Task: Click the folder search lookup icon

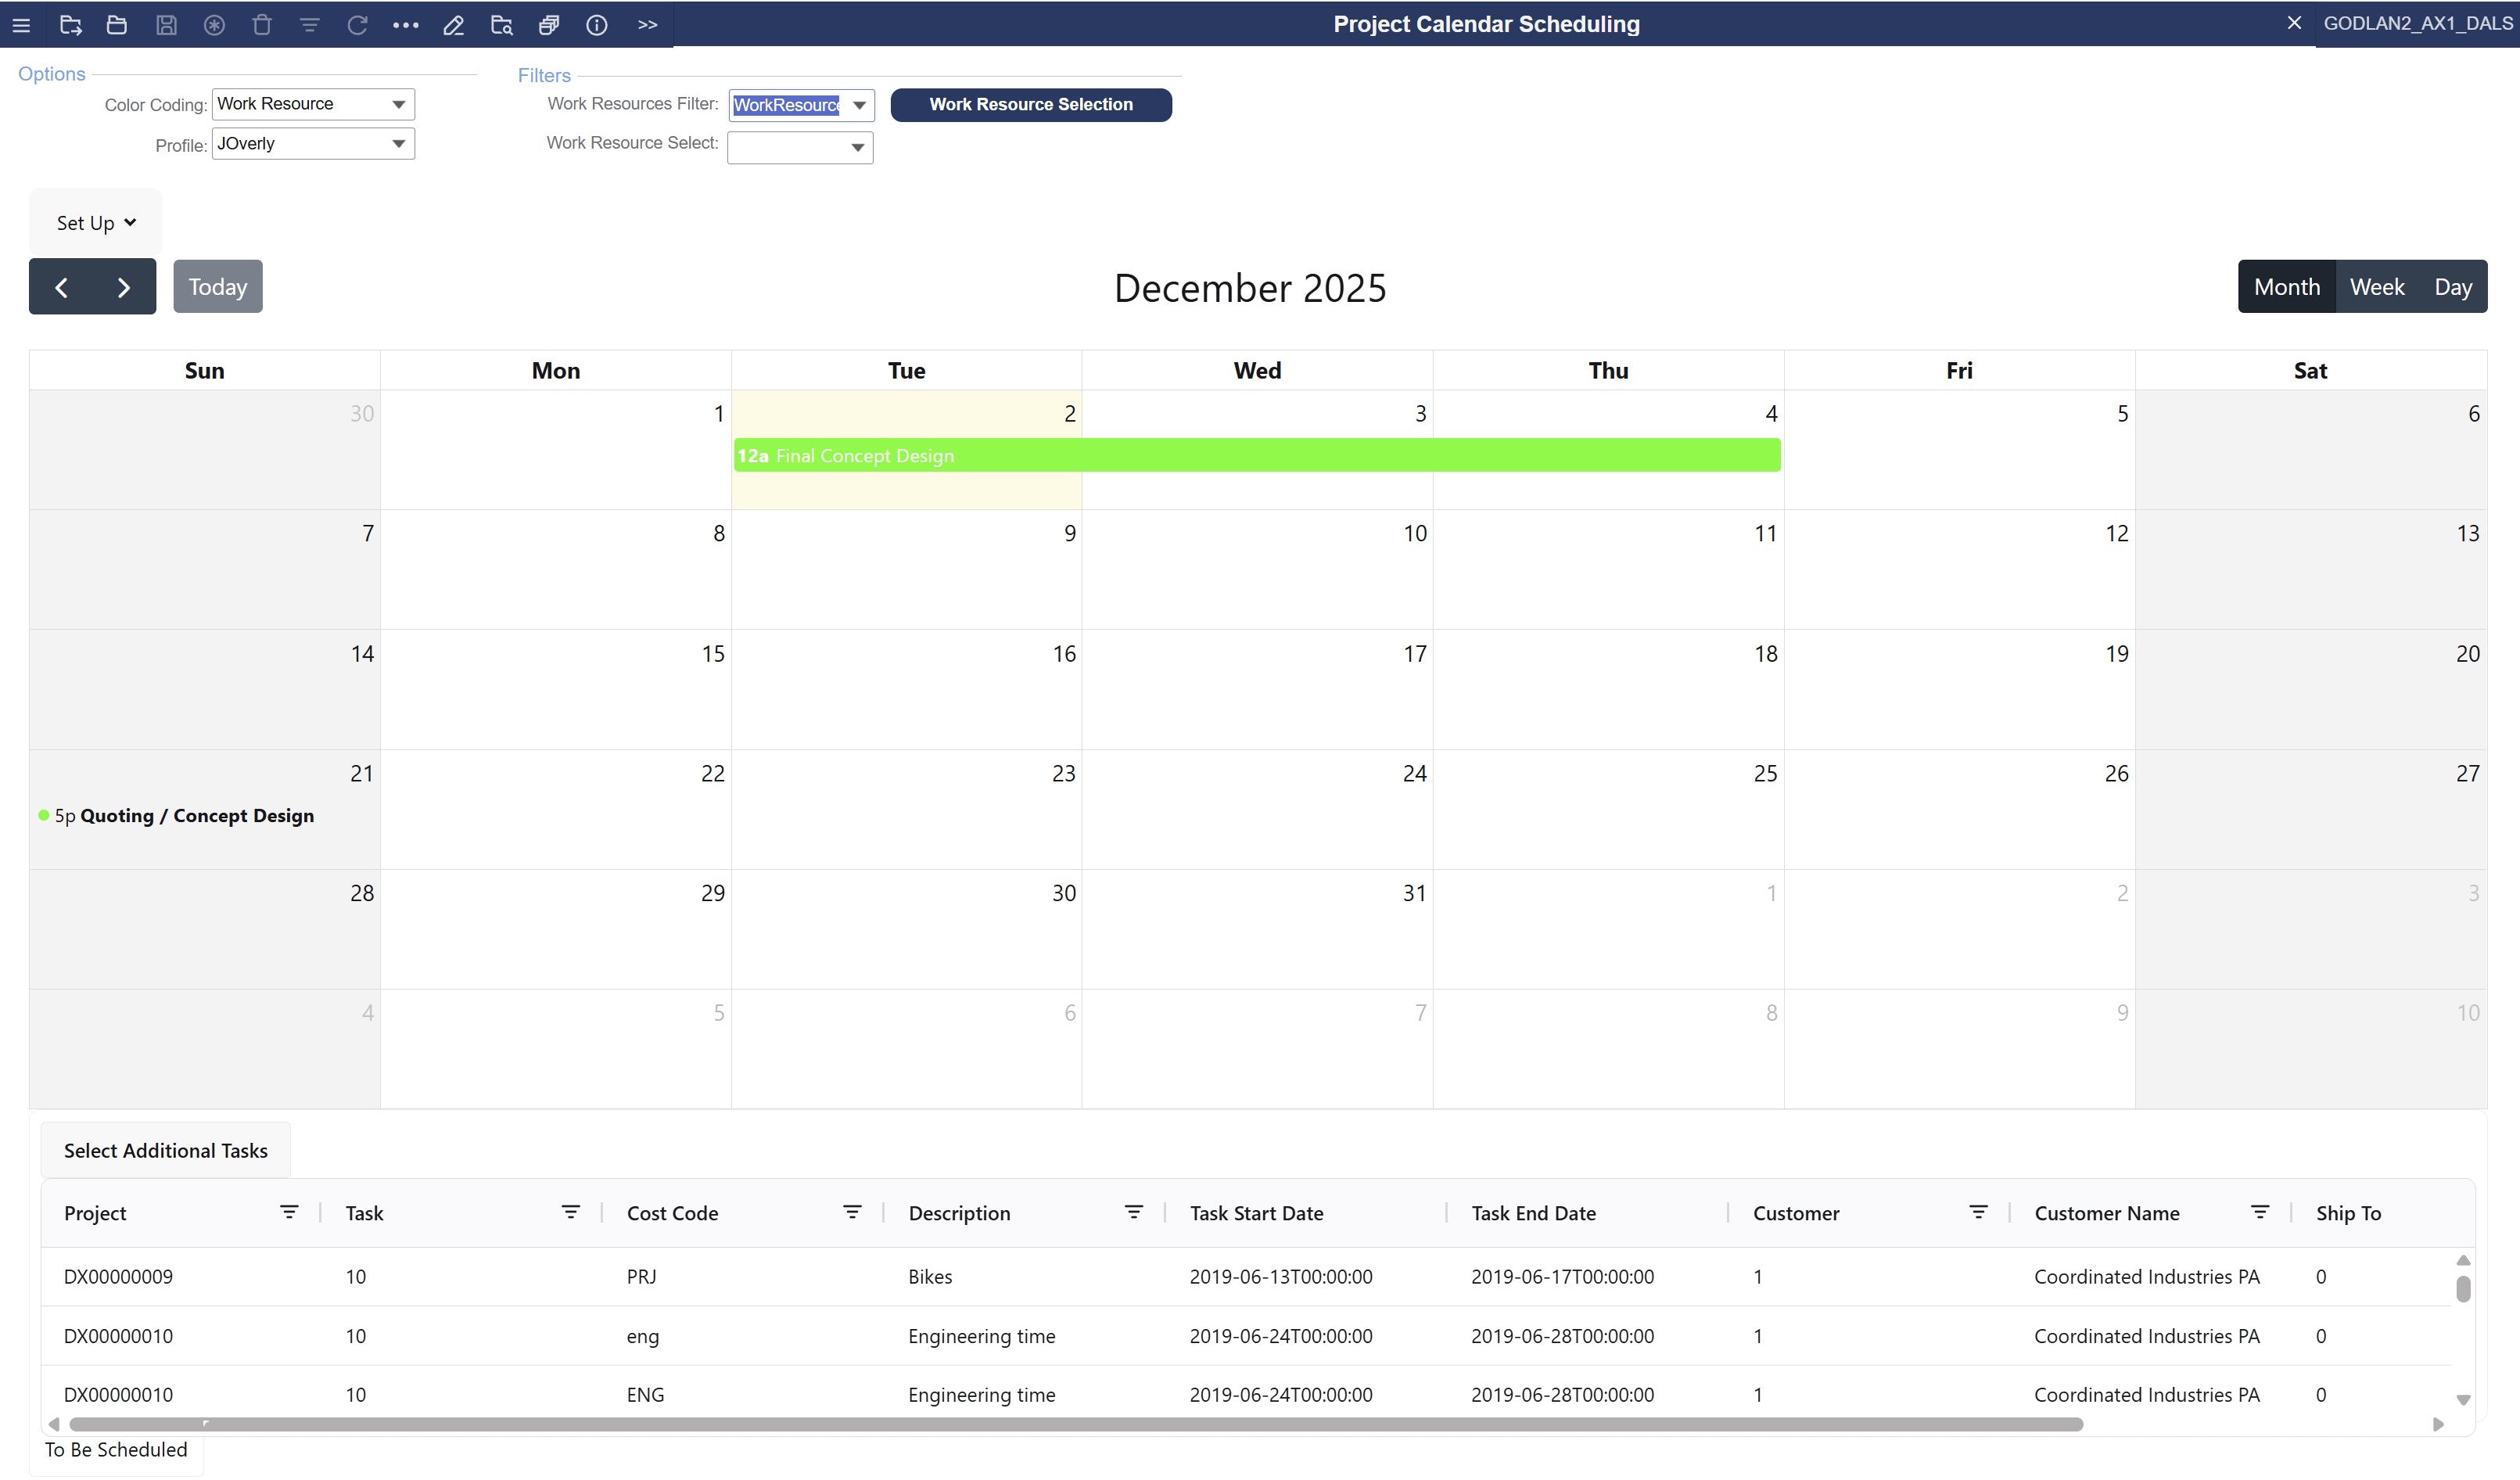Action: (x=501, y=25)
